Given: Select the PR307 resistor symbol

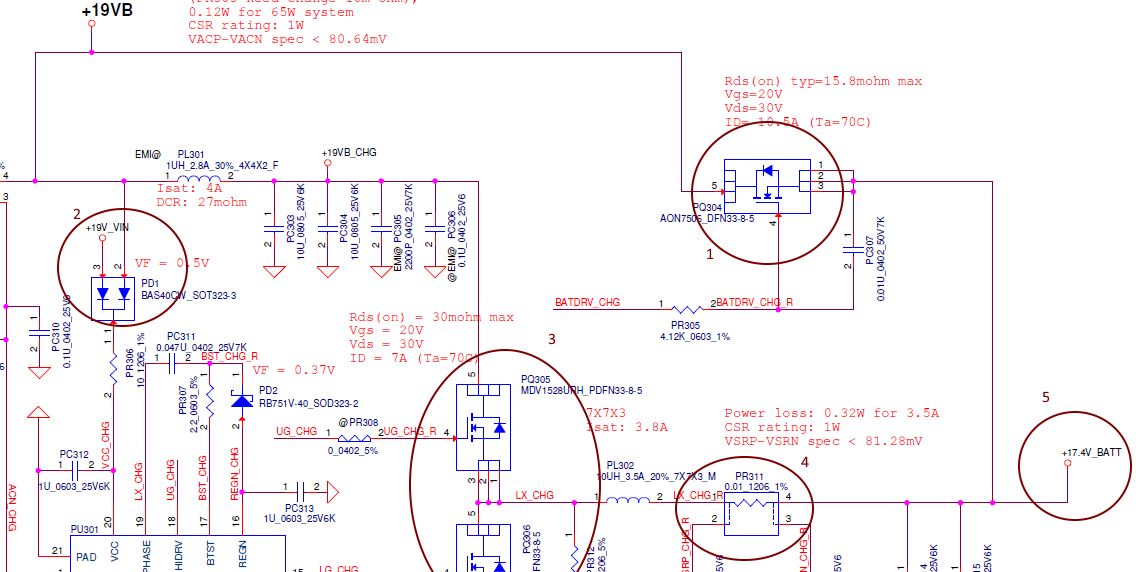Looking at the screenshot, I should click(x=209, y=401).
